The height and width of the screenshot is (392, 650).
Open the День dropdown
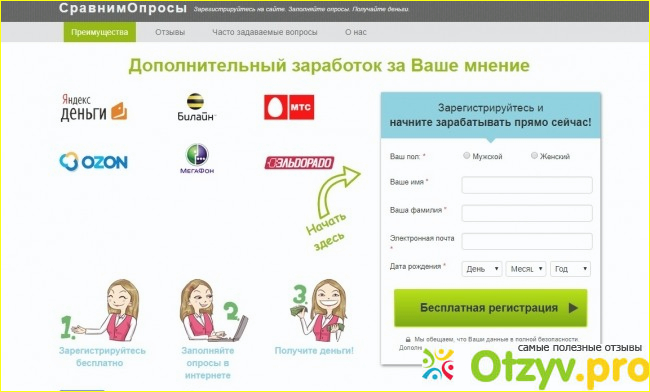click(482, 269)
